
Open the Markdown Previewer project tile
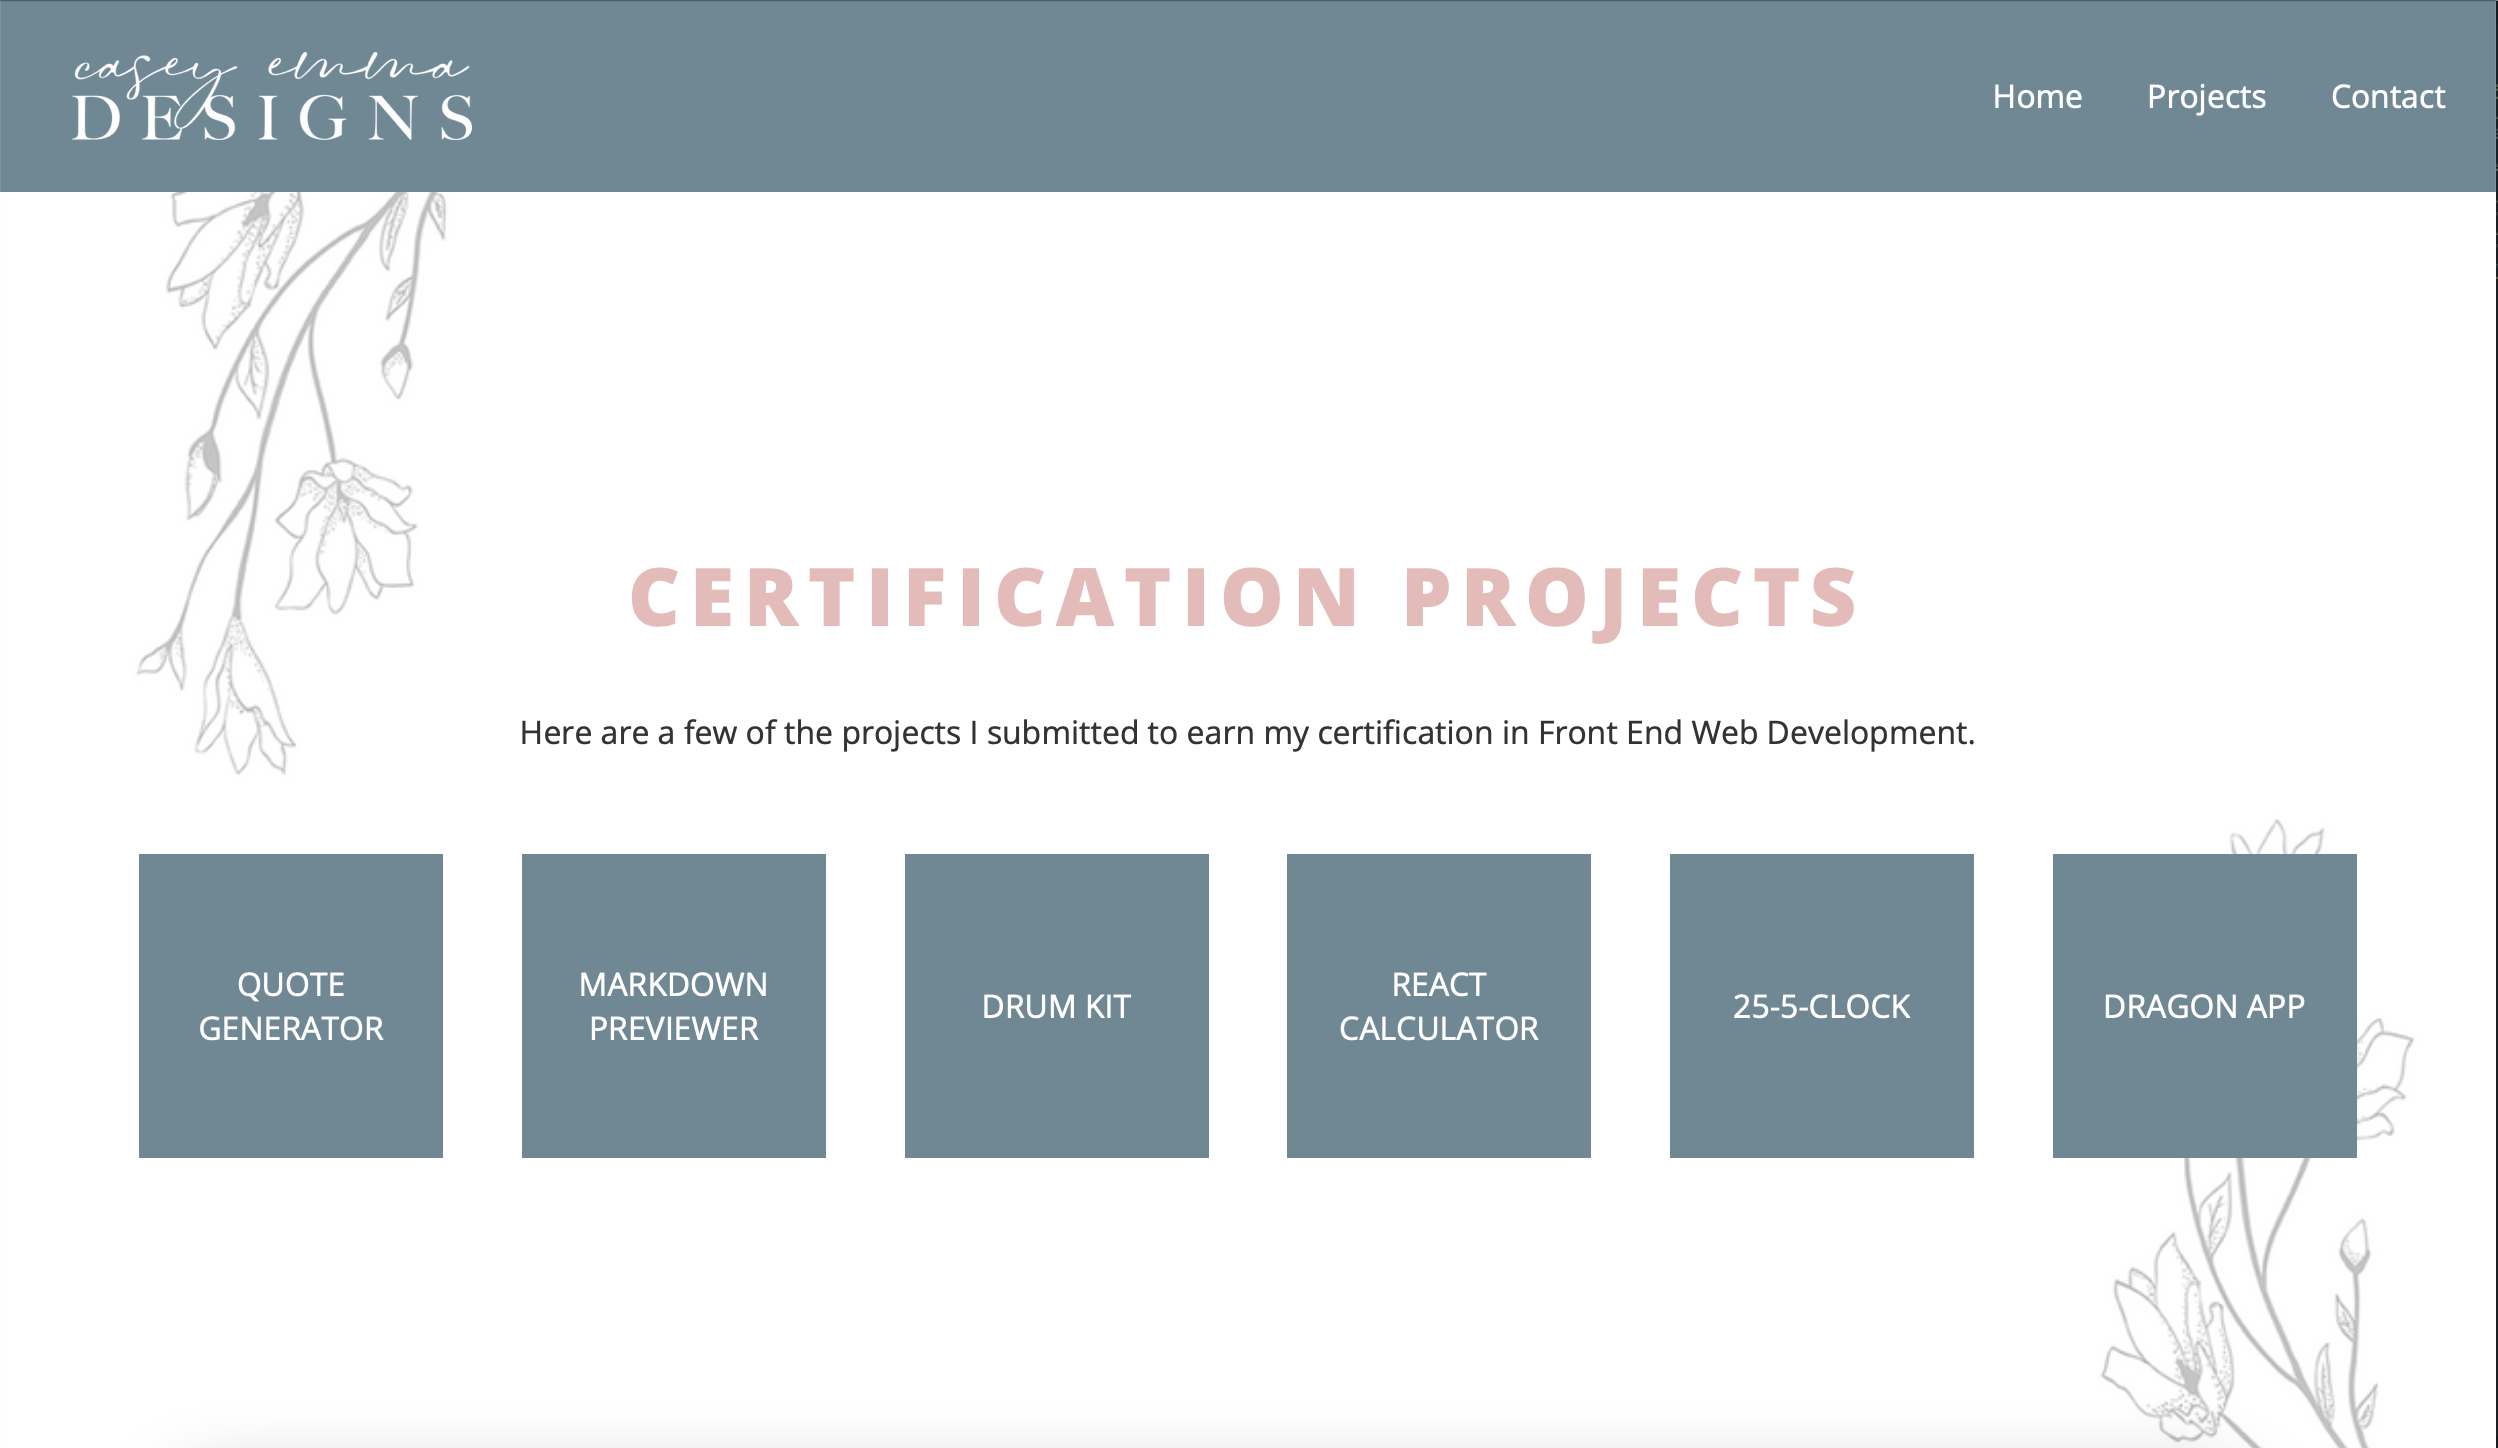[x=674, y=1006]
